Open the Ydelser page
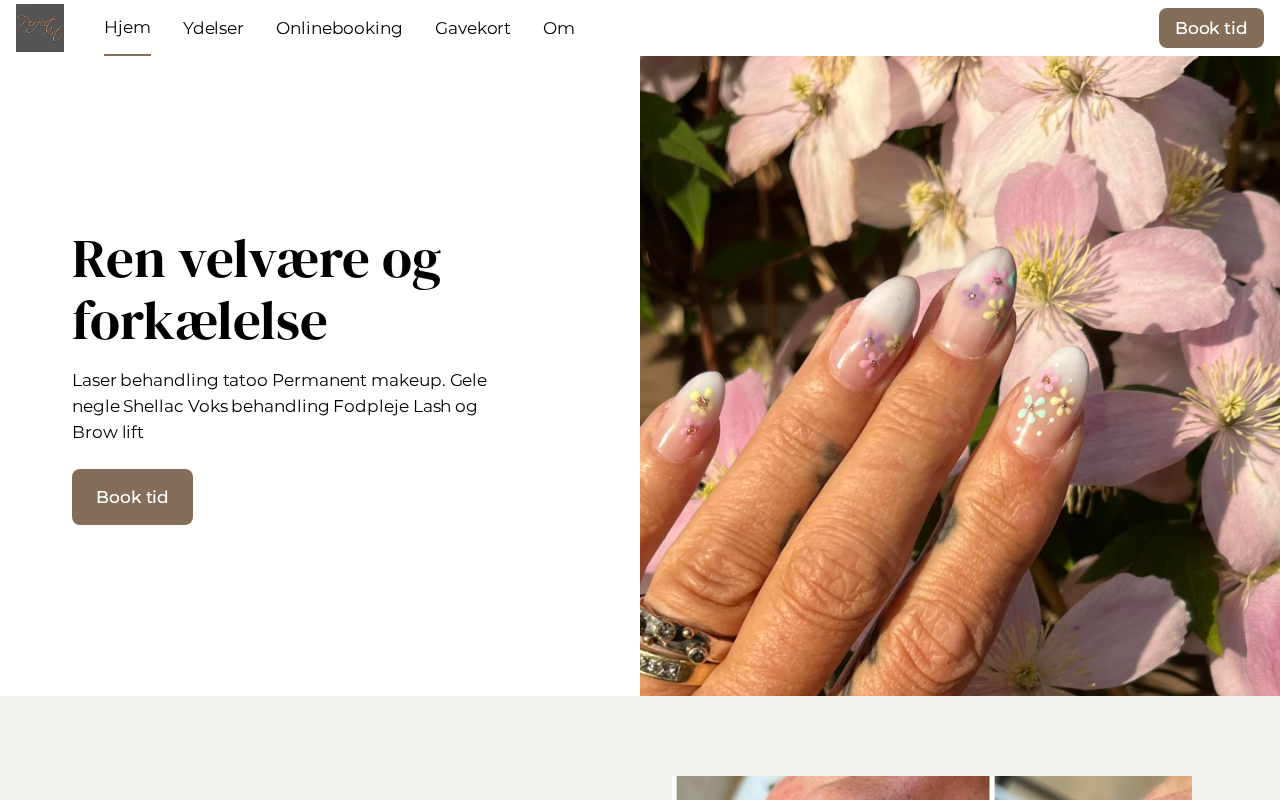The height and width of the screenshot is (800, 1280). pyautogui.click(x=213, y=28)
